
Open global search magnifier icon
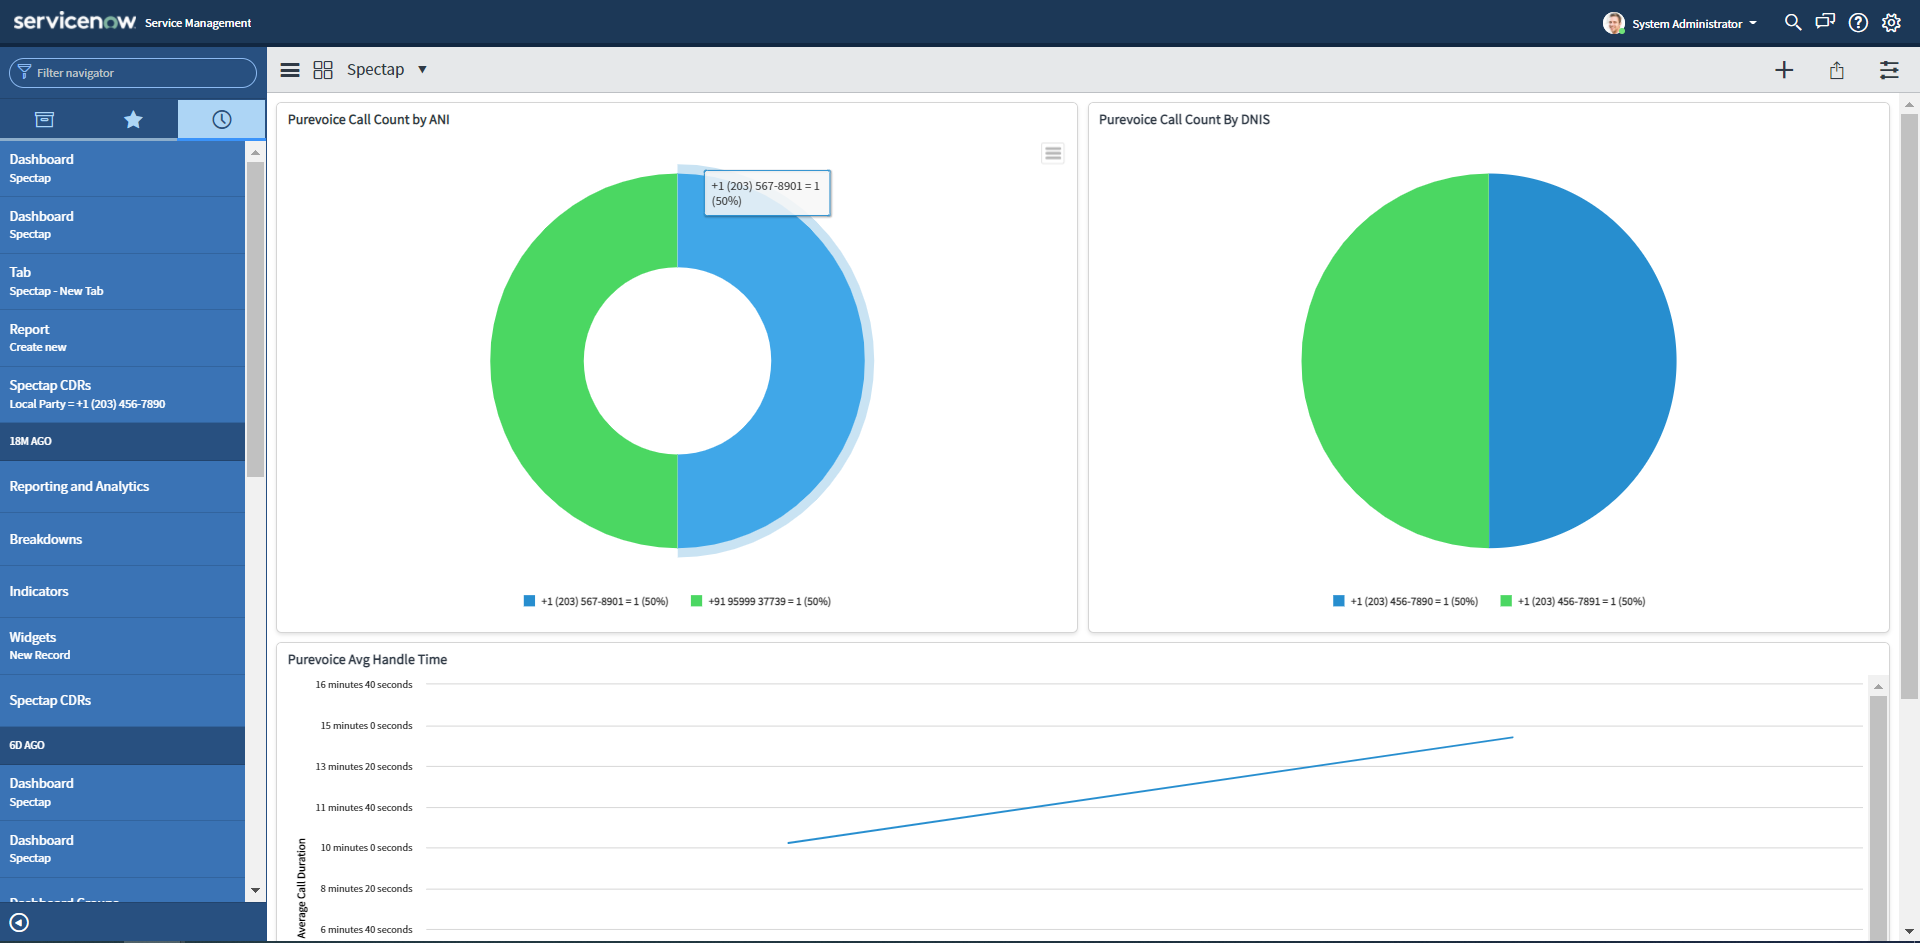point(1793,22)
